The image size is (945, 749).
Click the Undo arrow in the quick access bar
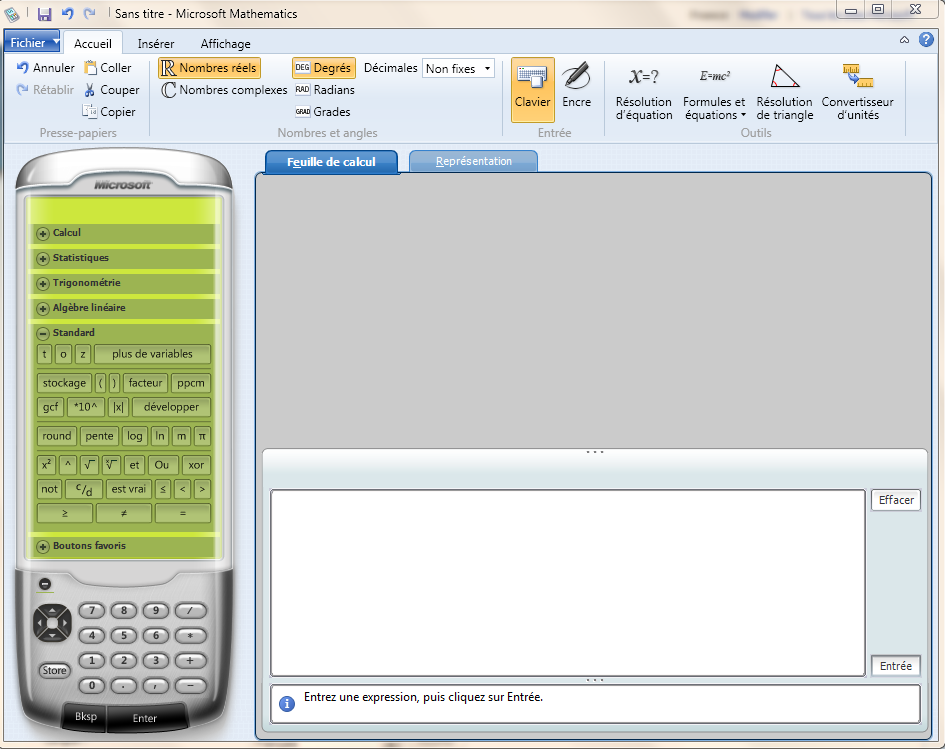[x=68, y=13]
